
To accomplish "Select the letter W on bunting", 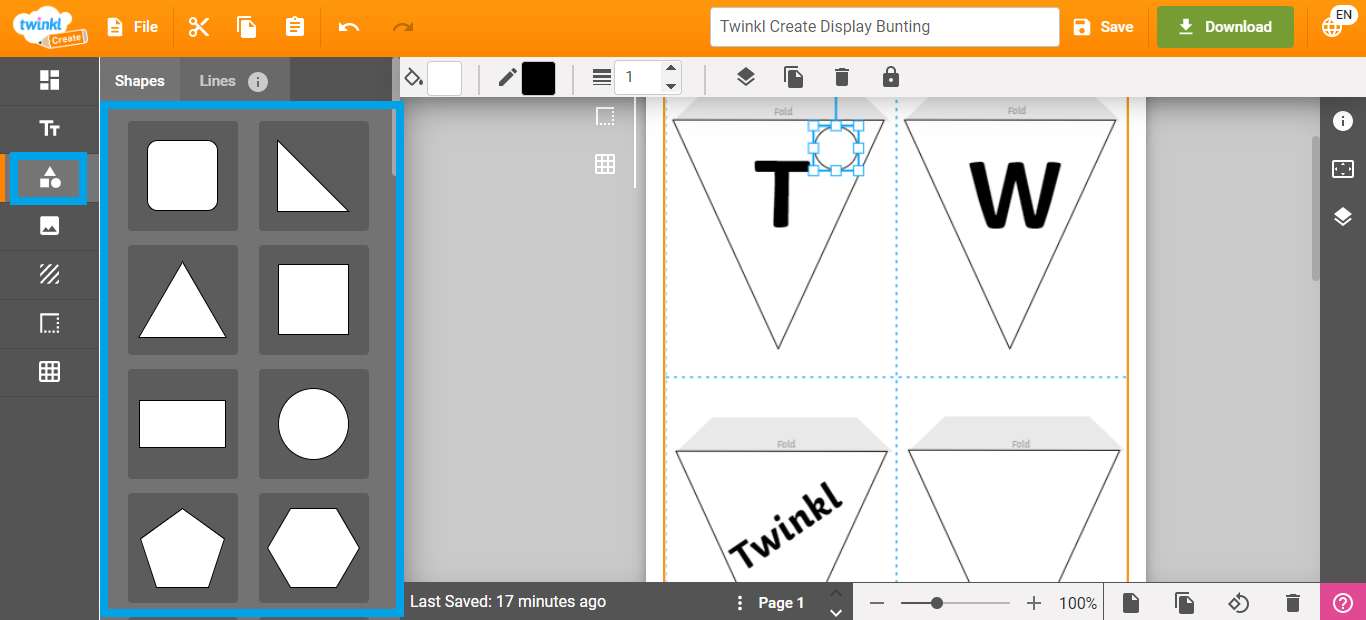I will [1014, 196].
